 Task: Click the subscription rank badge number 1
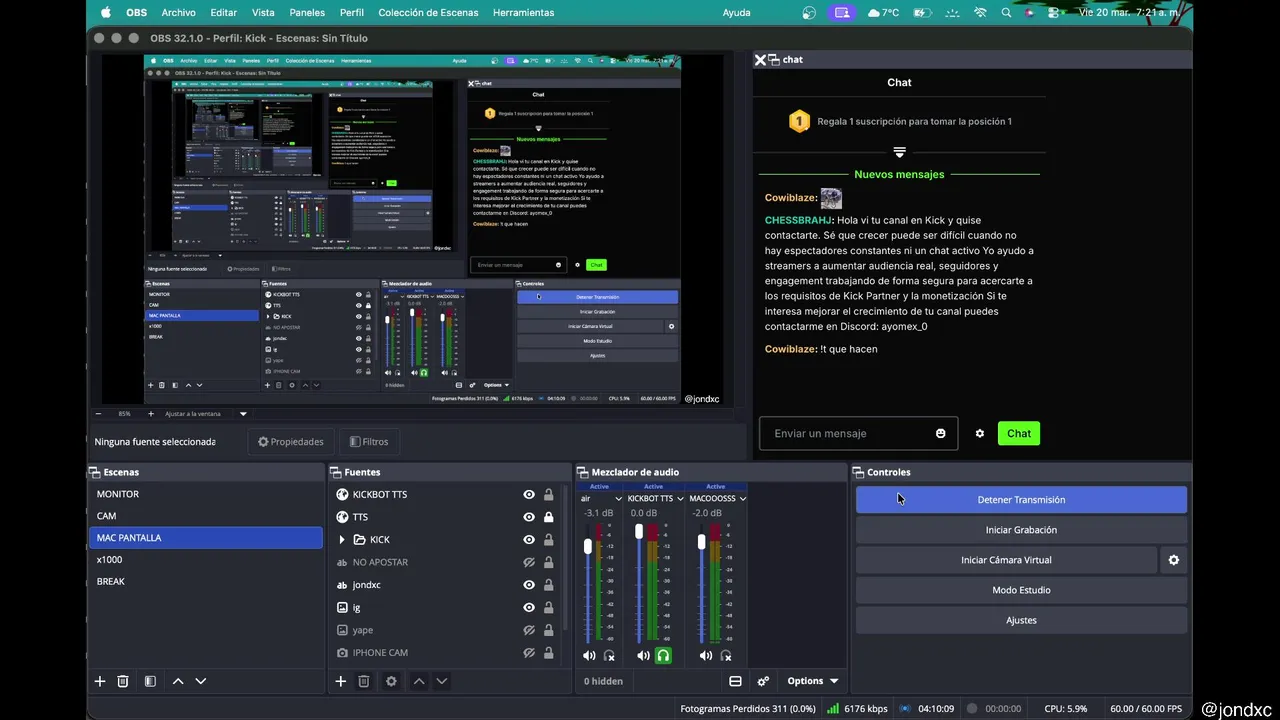799,122
